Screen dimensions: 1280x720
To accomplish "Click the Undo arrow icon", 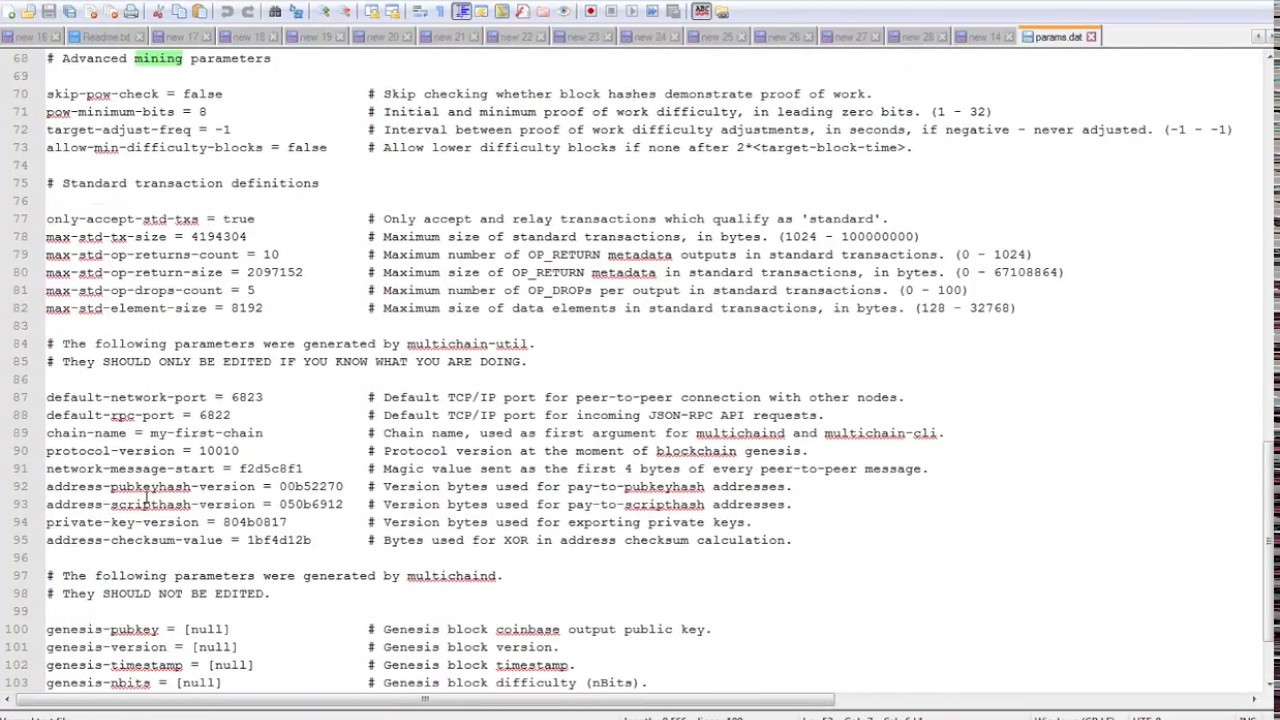I will click(227, 12).
